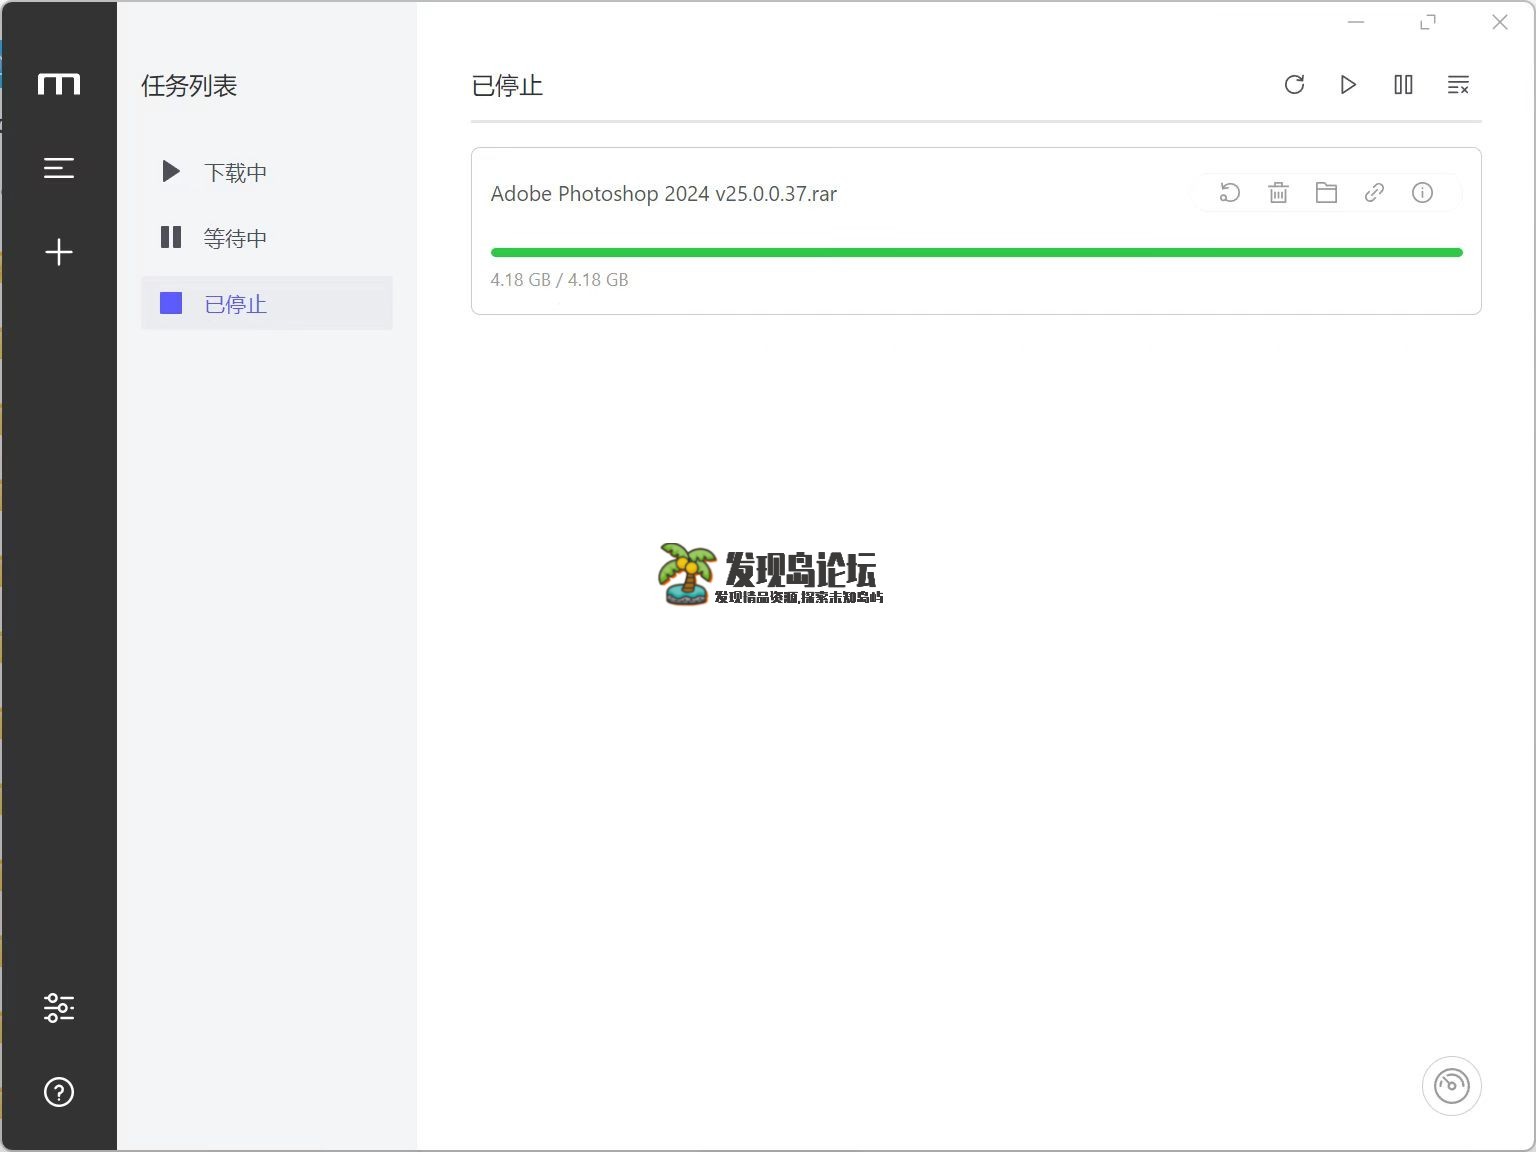This screenshot has height=1152, width=1536.
Task: Close the Motrix window
Action: (1500, 22)
